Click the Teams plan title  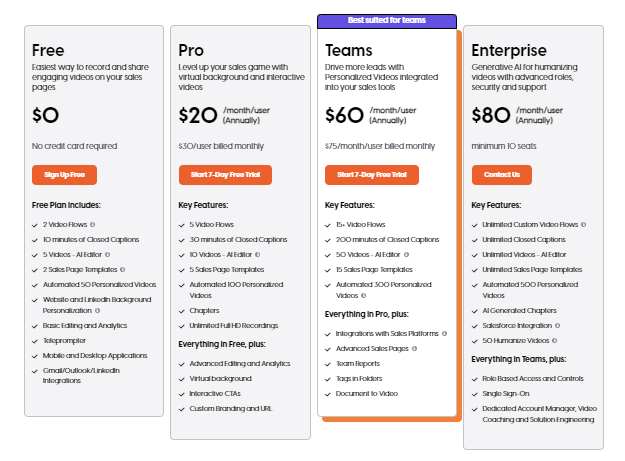tap(349, 51)
